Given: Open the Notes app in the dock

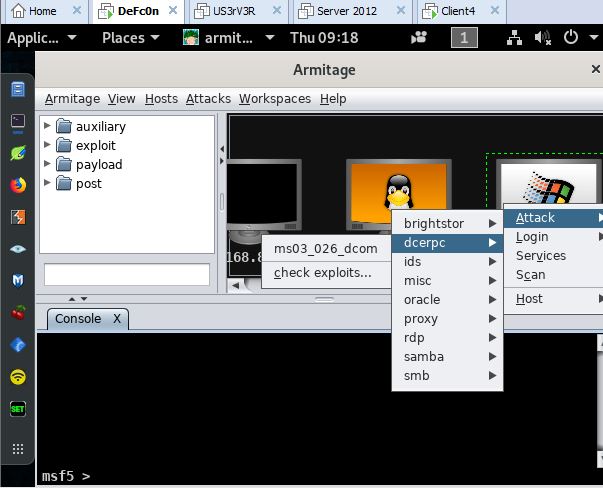Looking at the screenshot, I should click(18, 89).
